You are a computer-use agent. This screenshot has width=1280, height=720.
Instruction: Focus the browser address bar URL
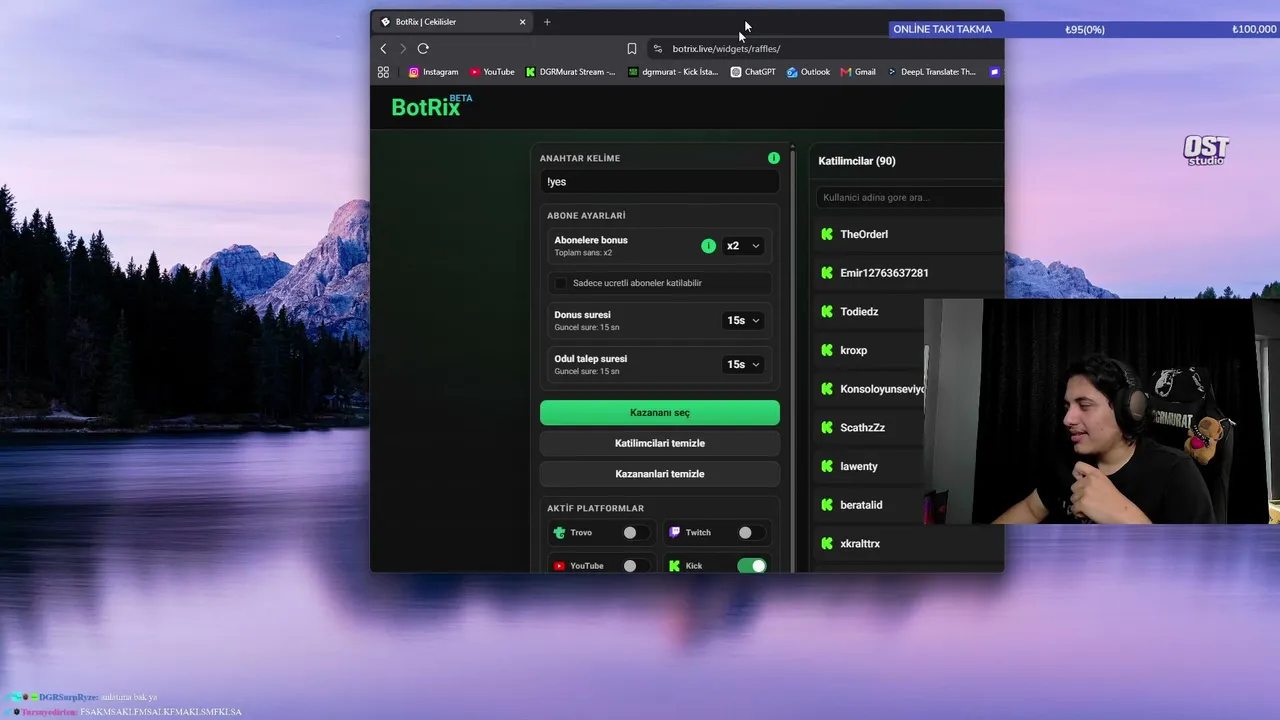[x=726, y=48]
